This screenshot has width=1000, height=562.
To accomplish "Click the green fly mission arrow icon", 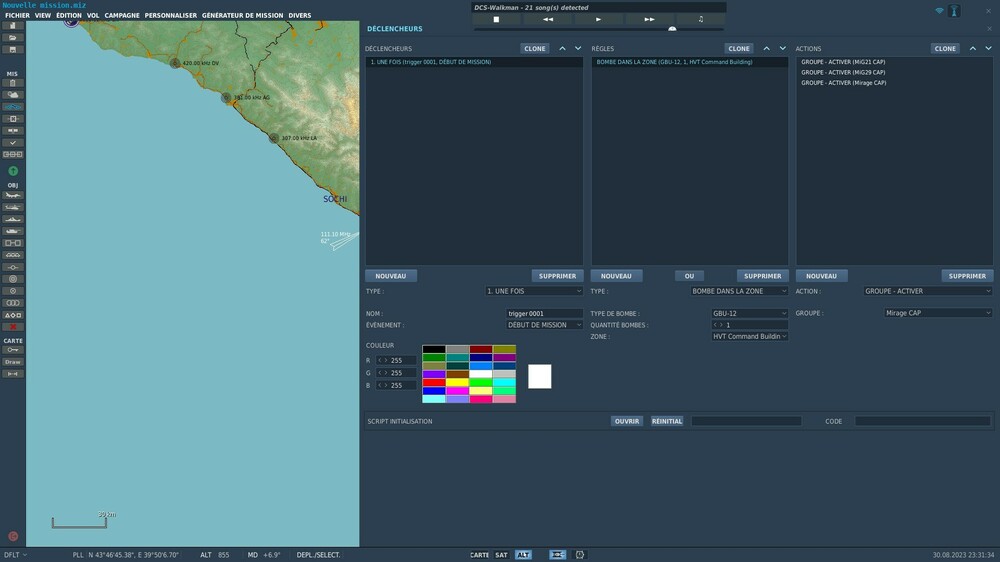I will (x=13, y=171).
